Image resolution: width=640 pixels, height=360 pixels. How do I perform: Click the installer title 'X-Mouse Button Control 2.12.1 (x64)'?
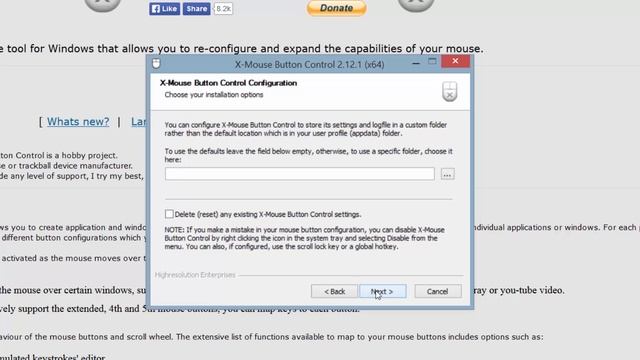309,64
